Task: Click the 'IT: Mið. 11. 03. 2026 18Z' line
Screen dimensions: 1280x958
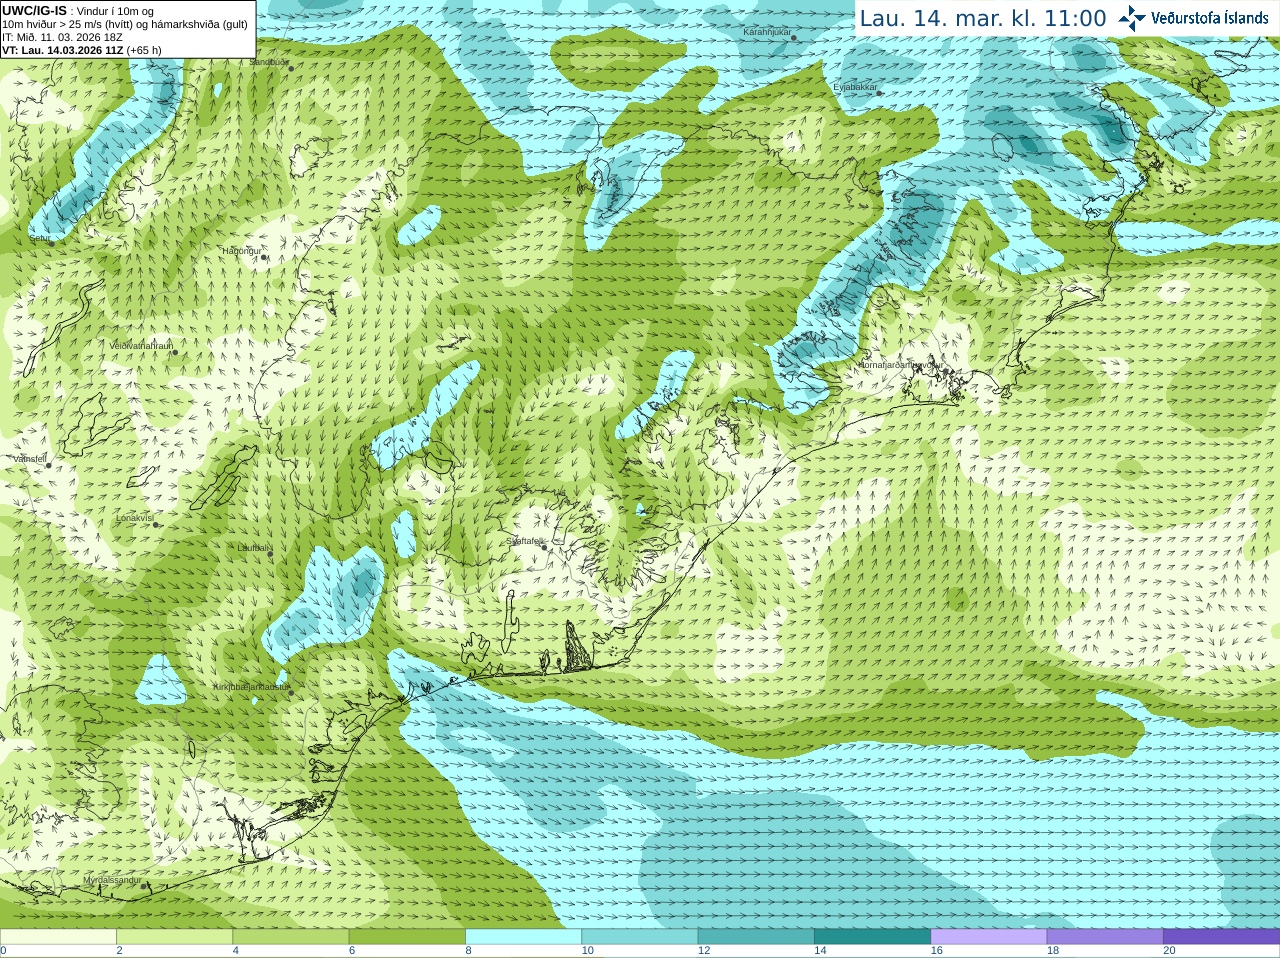Action: (x=62, y=37)
